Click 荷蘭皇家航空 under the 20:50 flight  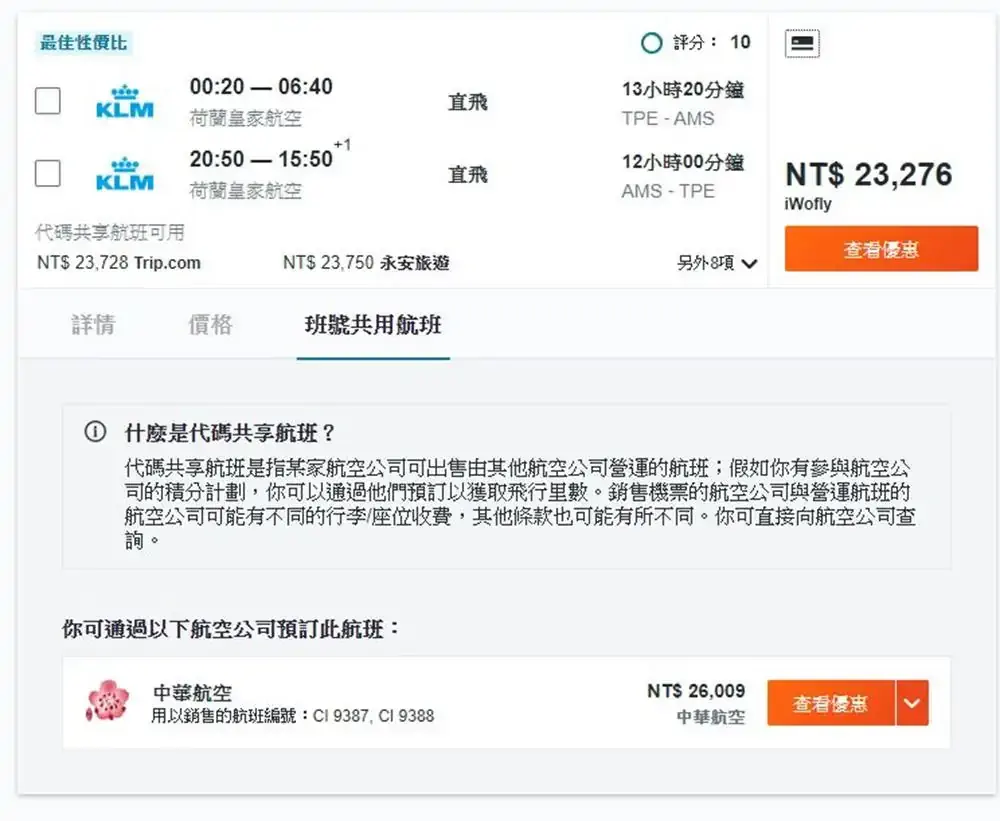pos(246,191)
